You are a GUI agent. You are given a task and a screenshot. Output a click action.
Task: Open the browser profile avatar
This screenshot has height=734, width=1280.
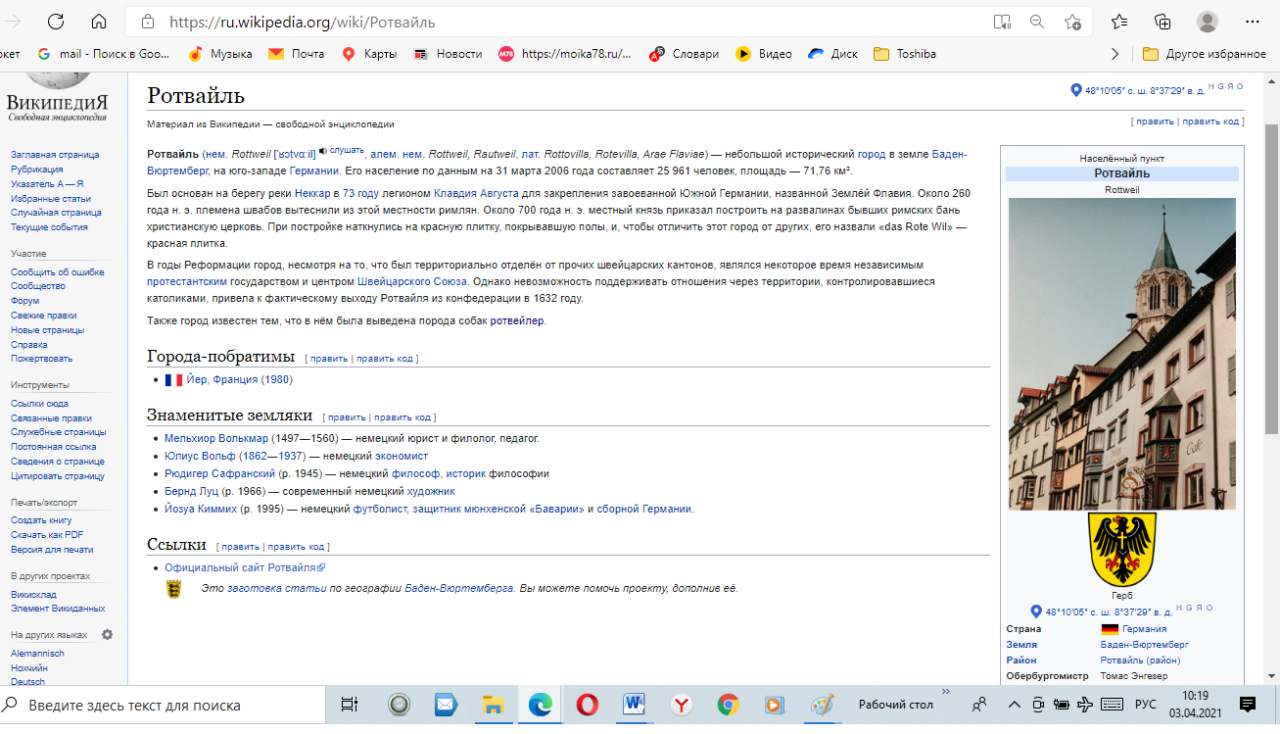pos(1208,22)
